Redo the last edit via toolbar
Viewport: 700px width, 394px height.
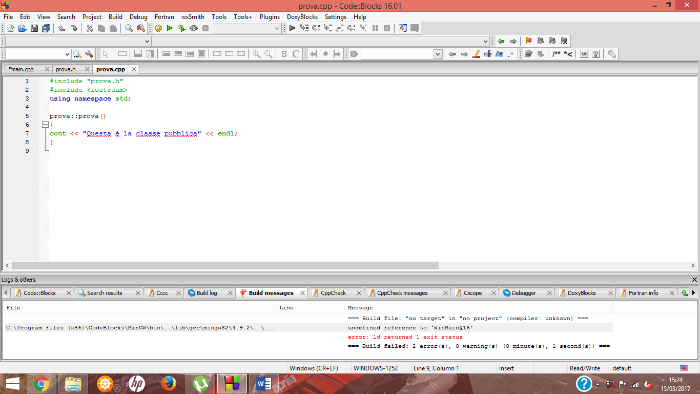click(74, 28)
